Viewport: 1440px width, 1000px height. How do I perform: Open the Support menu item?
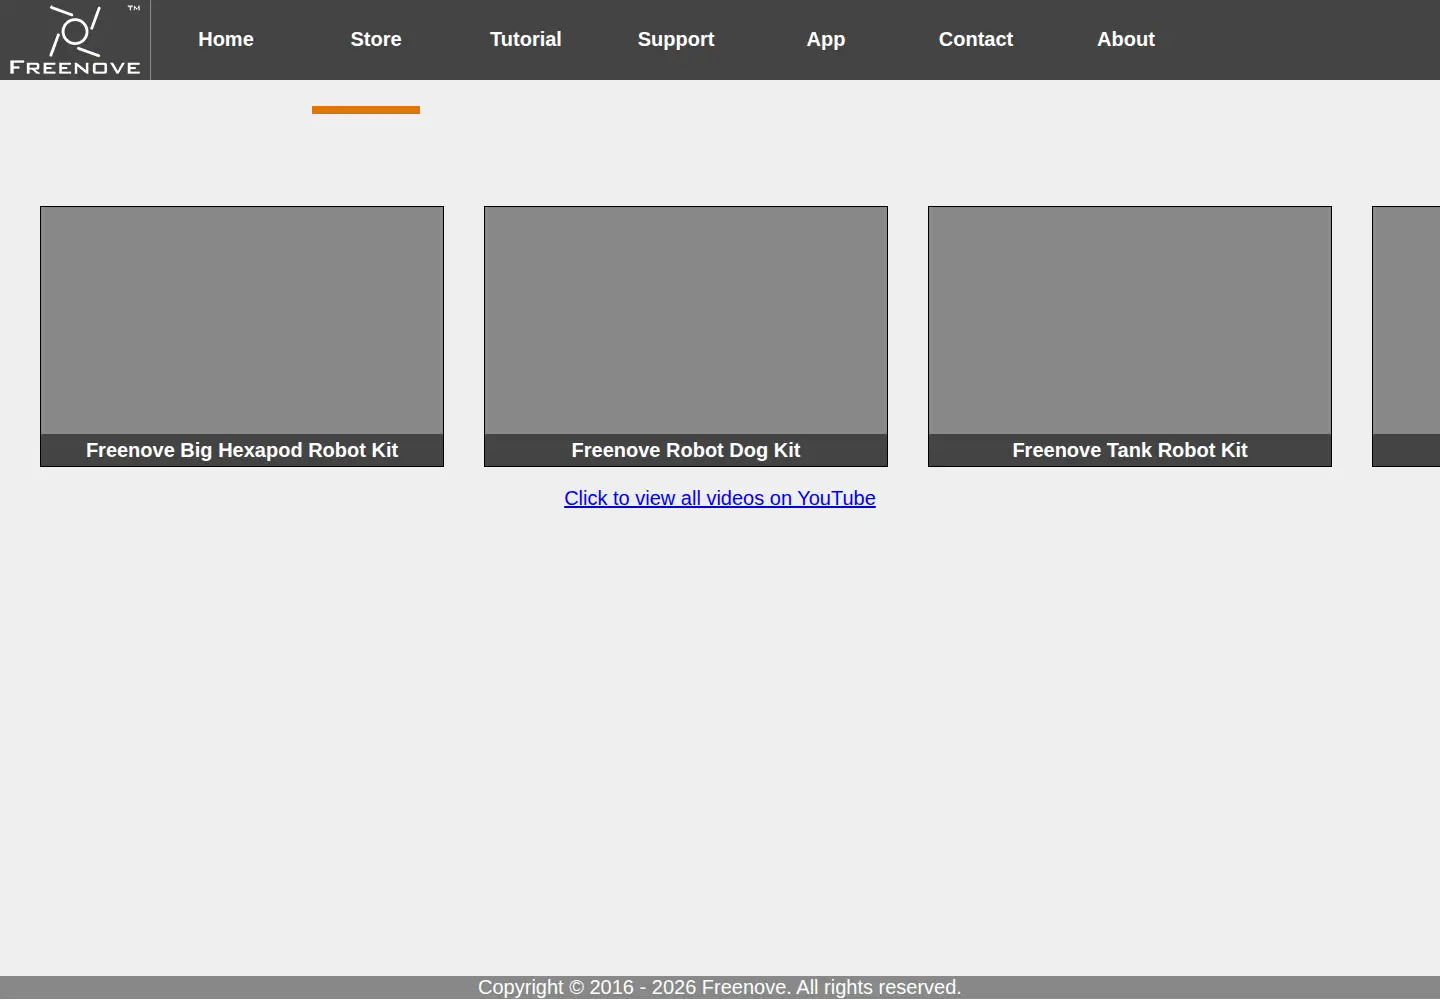[676, 40]
